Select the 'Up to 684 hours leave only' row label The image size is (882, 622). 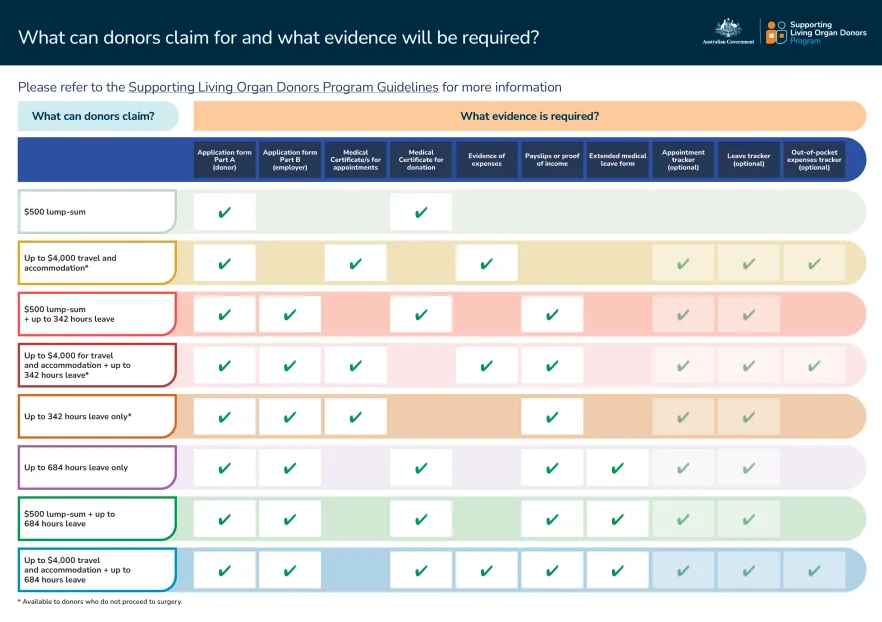[97, 467]
